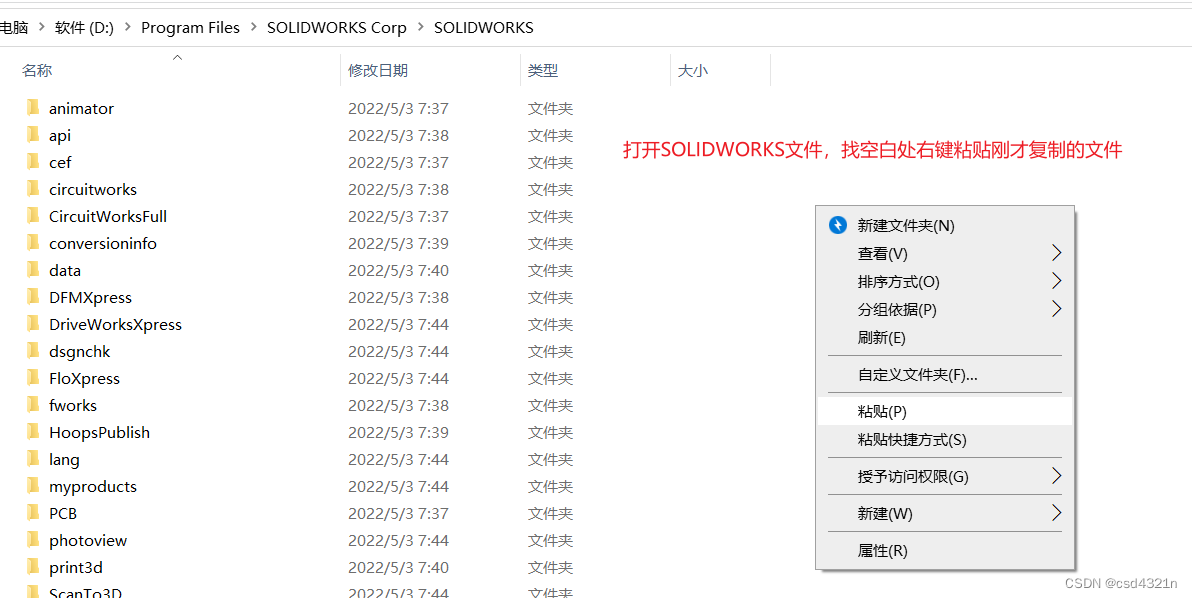Viewport: 1192px width, 598px height.
Task: Choose 自定义文件夹(F)... from context menu
Action: coord(944,374)
